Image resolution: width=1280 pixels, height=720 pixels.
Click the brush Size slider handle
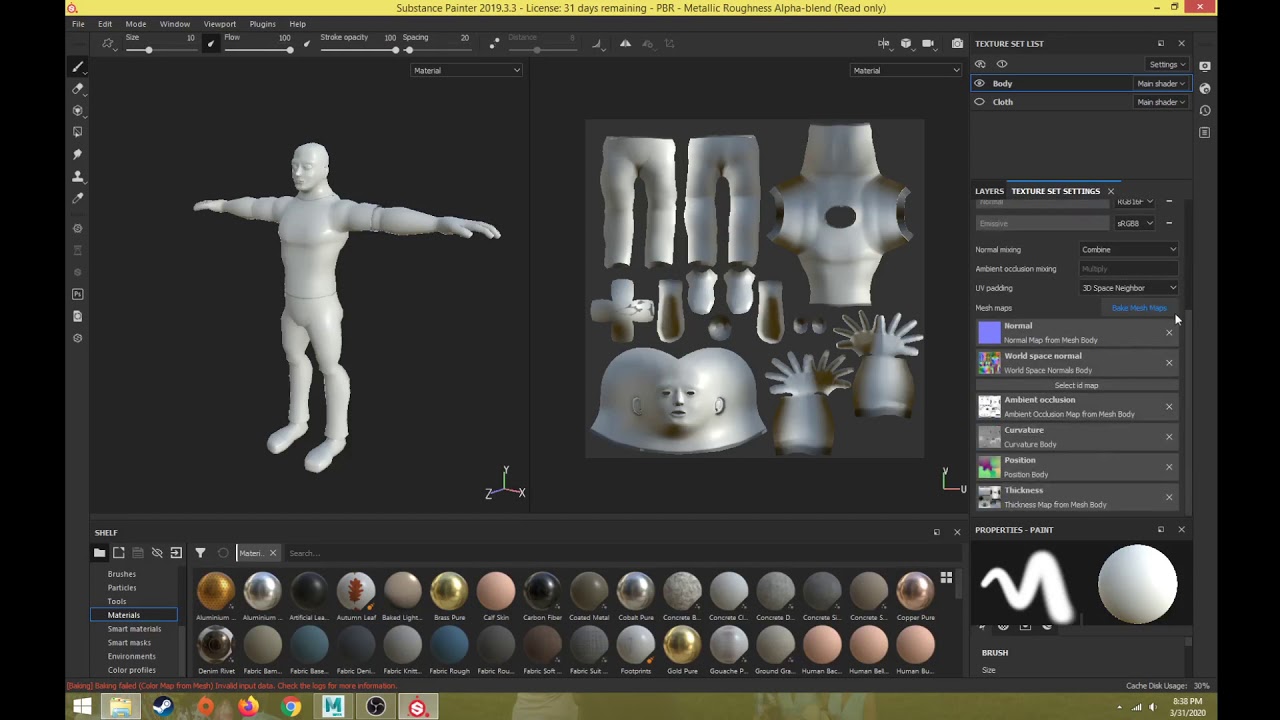[x=149, y=50]
